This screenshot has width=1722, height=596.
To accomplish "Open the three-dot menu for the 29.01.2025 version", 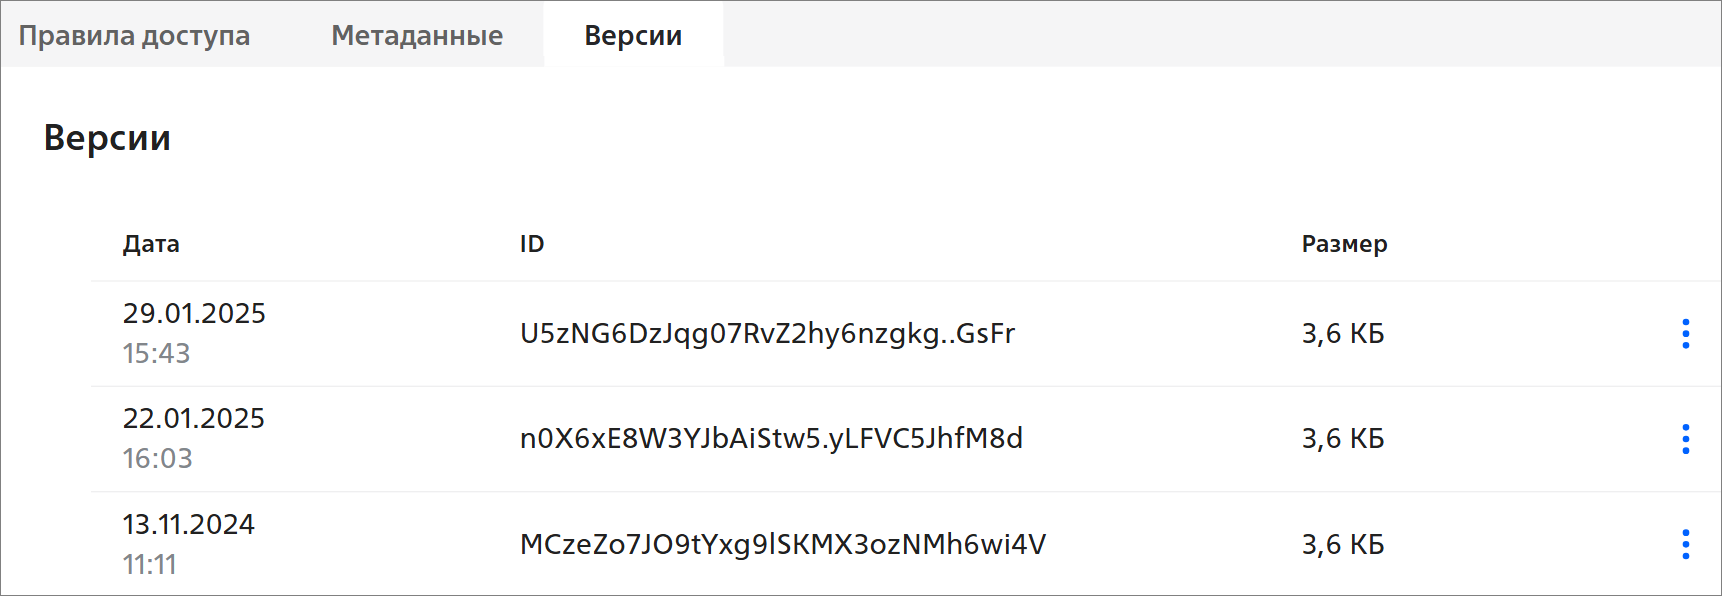I will 1685,334.
